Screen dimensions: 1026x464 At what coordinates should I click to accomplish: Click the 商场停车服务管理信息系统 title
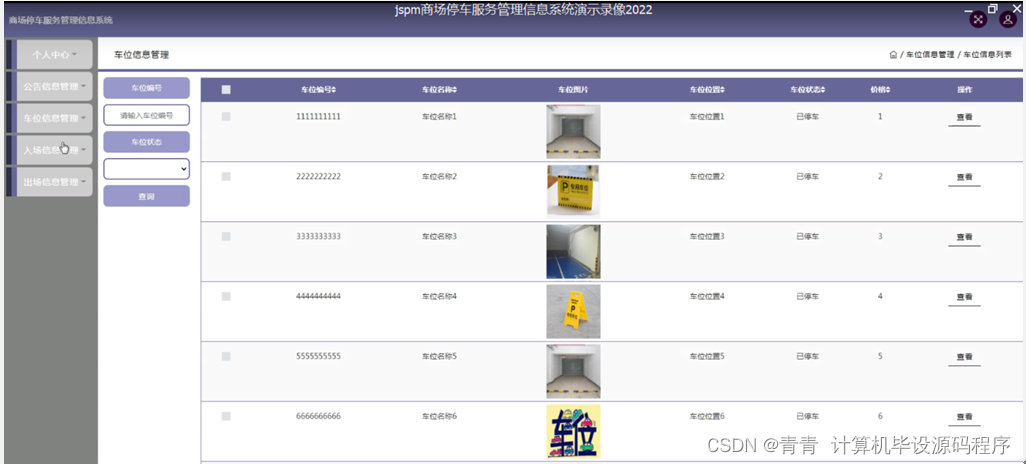click(x=60, y=20)
